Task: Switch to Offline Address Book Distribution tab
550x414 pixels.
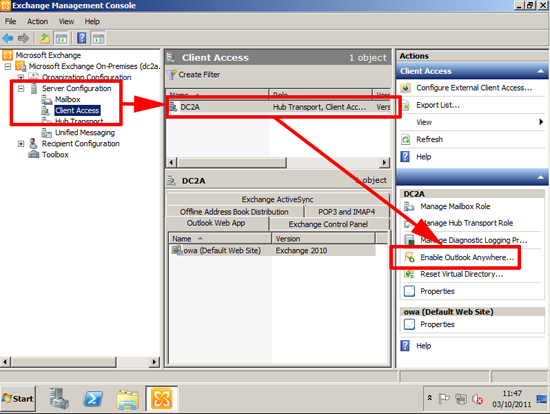Action: (x=234, y=212)
